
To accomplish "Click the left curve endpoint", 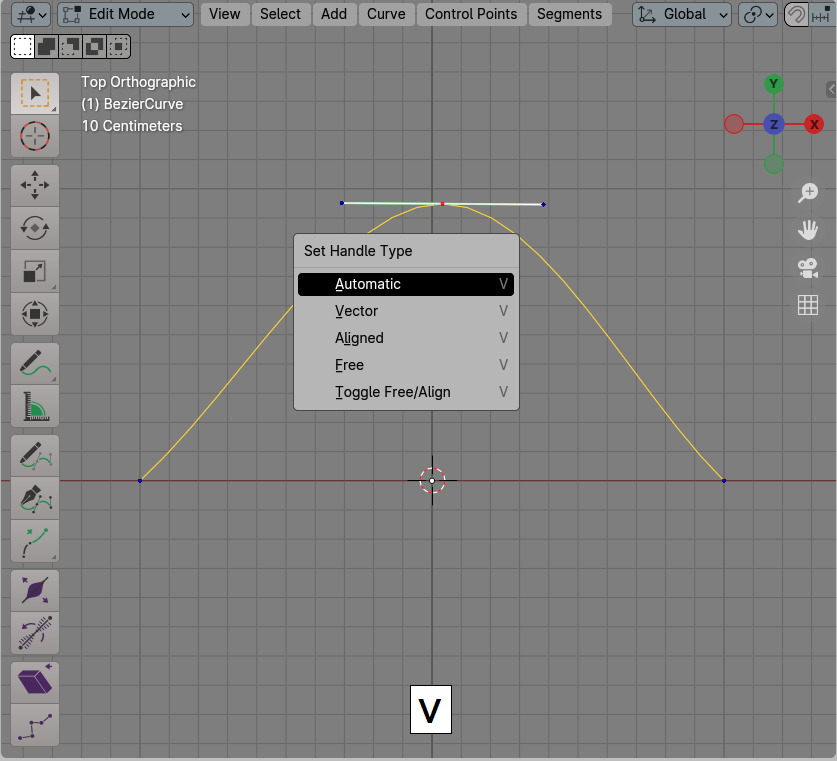I will (x=140, y=481).
